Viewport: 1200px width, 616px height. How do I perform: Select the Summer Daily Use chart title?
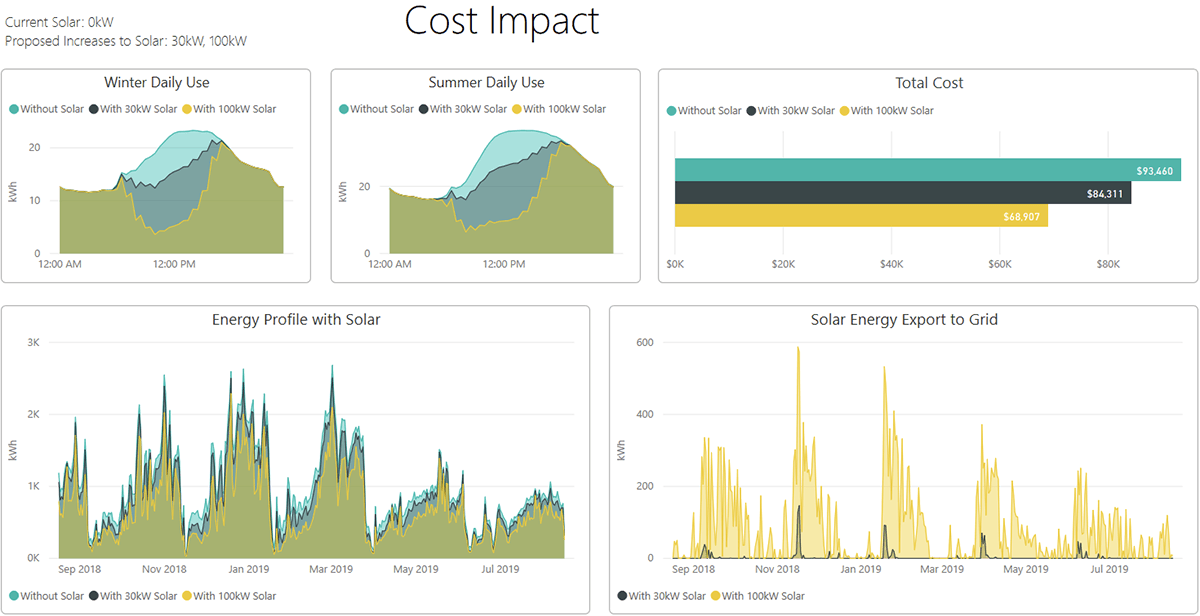tap(486, 83)
